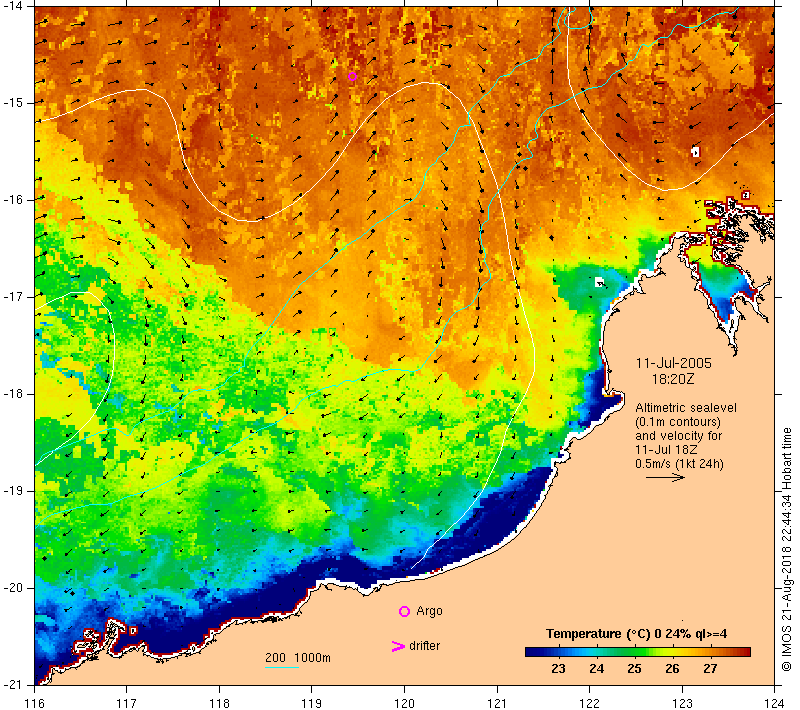Click the '(0.1m contours)' caption line
The width and height of the screenshot is (800, 710).
coord(678,422)
